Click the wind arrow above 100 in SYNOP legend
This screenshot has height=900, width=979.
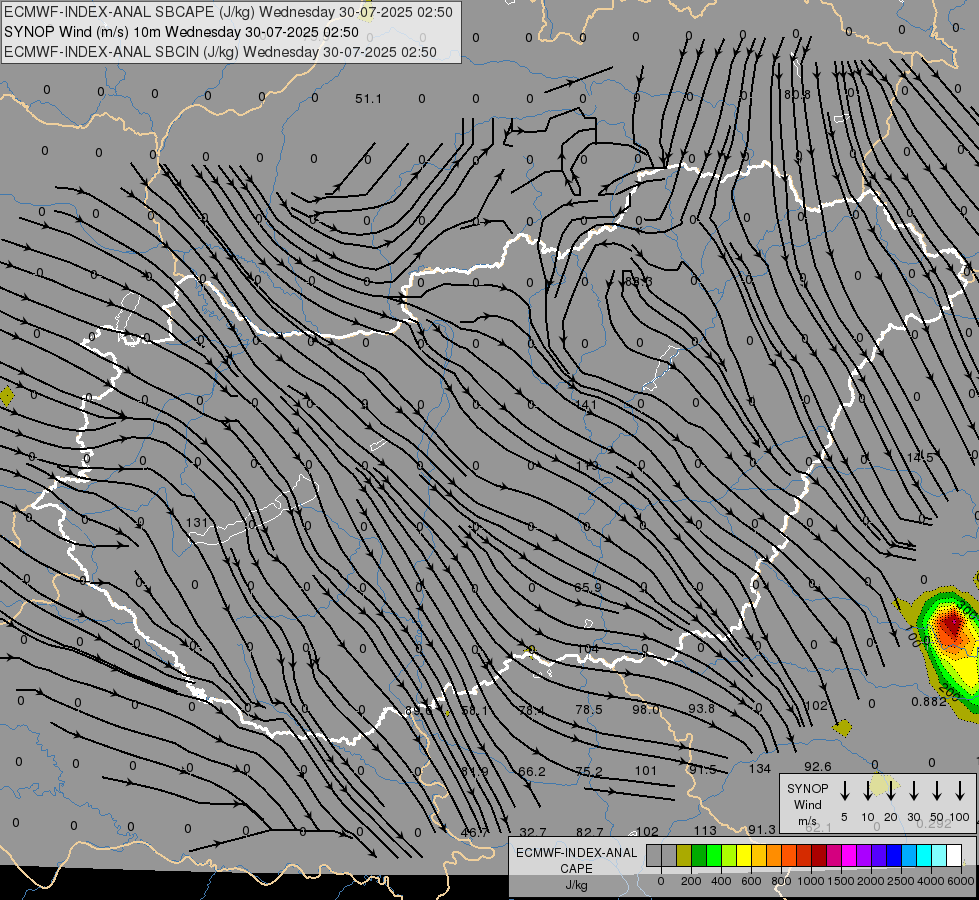click(x=960, y=790)
